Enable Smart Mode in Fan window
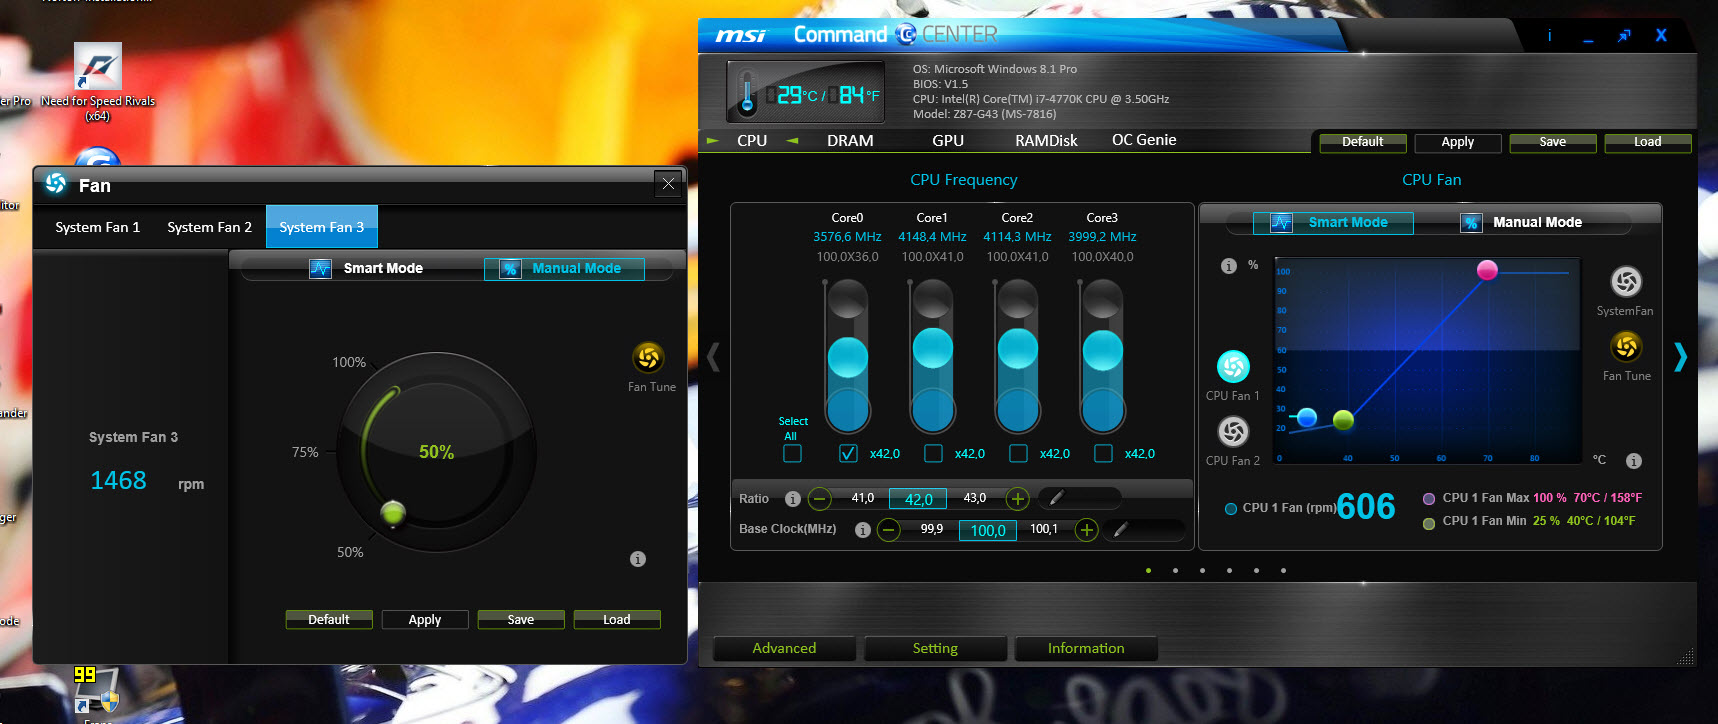 pyautogui.click(x=365, y=268)
